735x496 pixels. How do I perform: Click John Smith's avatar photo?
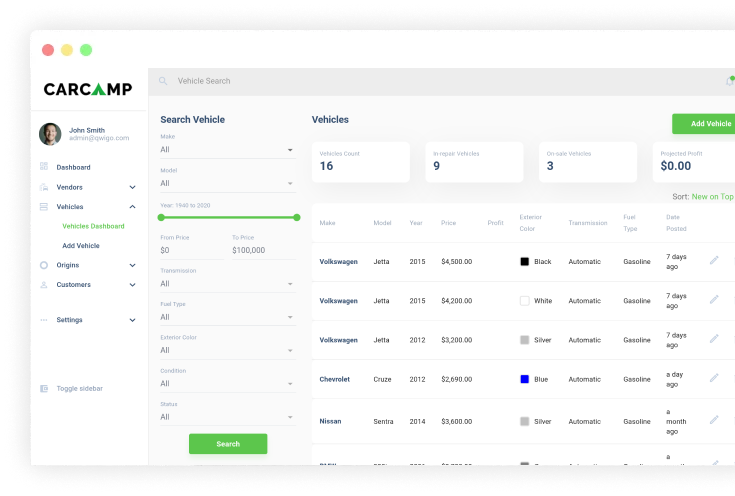(50, 134)
